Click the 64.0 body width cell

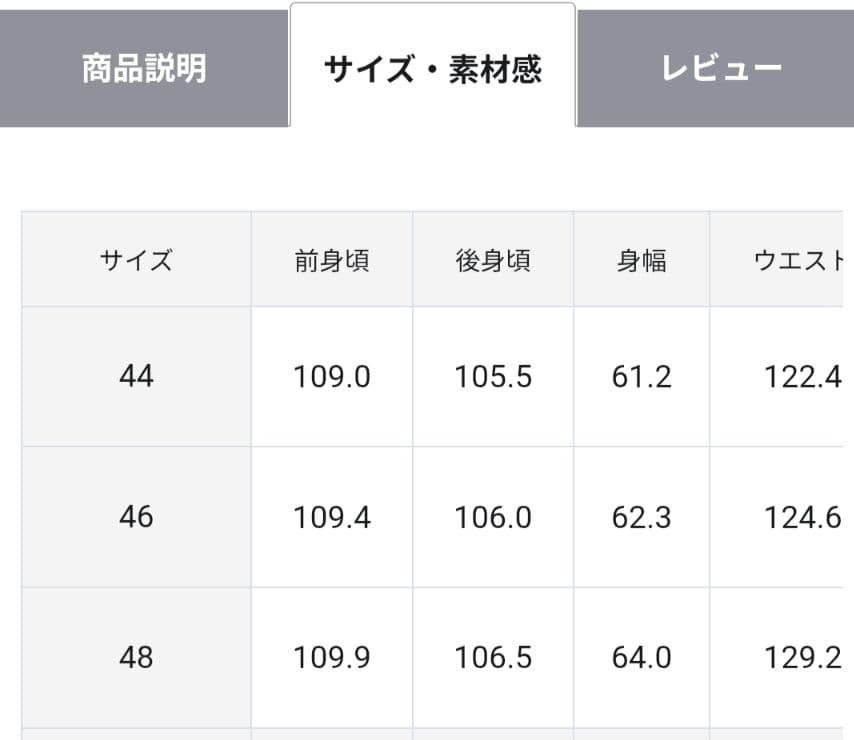coord(642,657)
